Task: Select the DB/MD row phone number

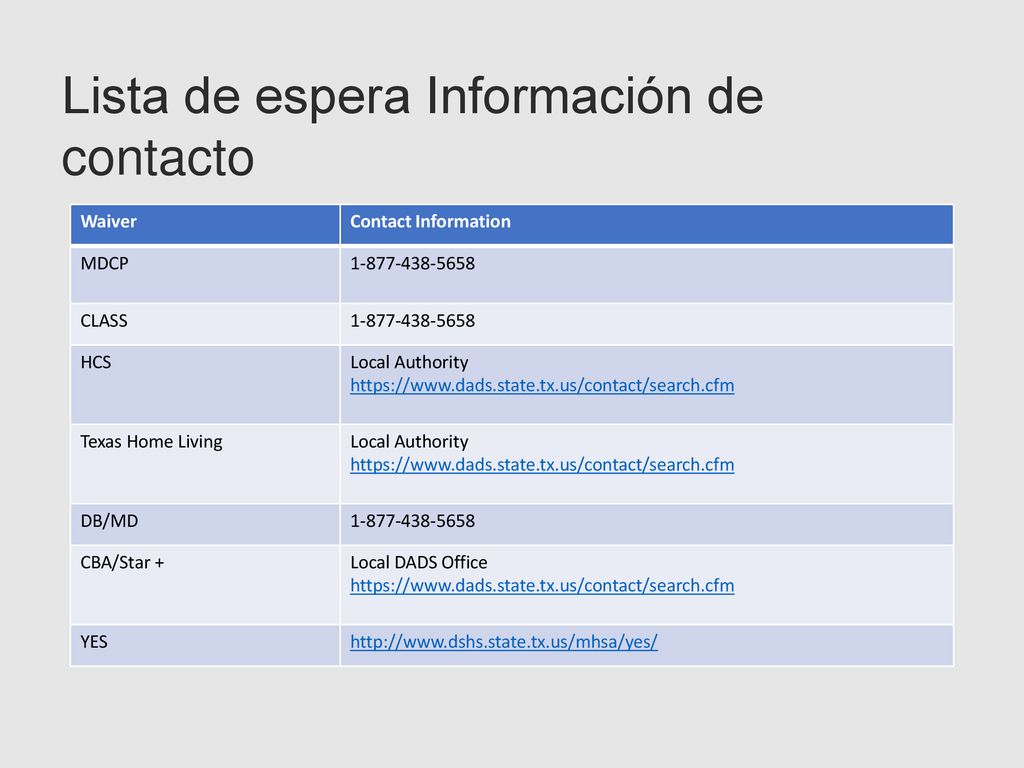Action: point(413,521)
